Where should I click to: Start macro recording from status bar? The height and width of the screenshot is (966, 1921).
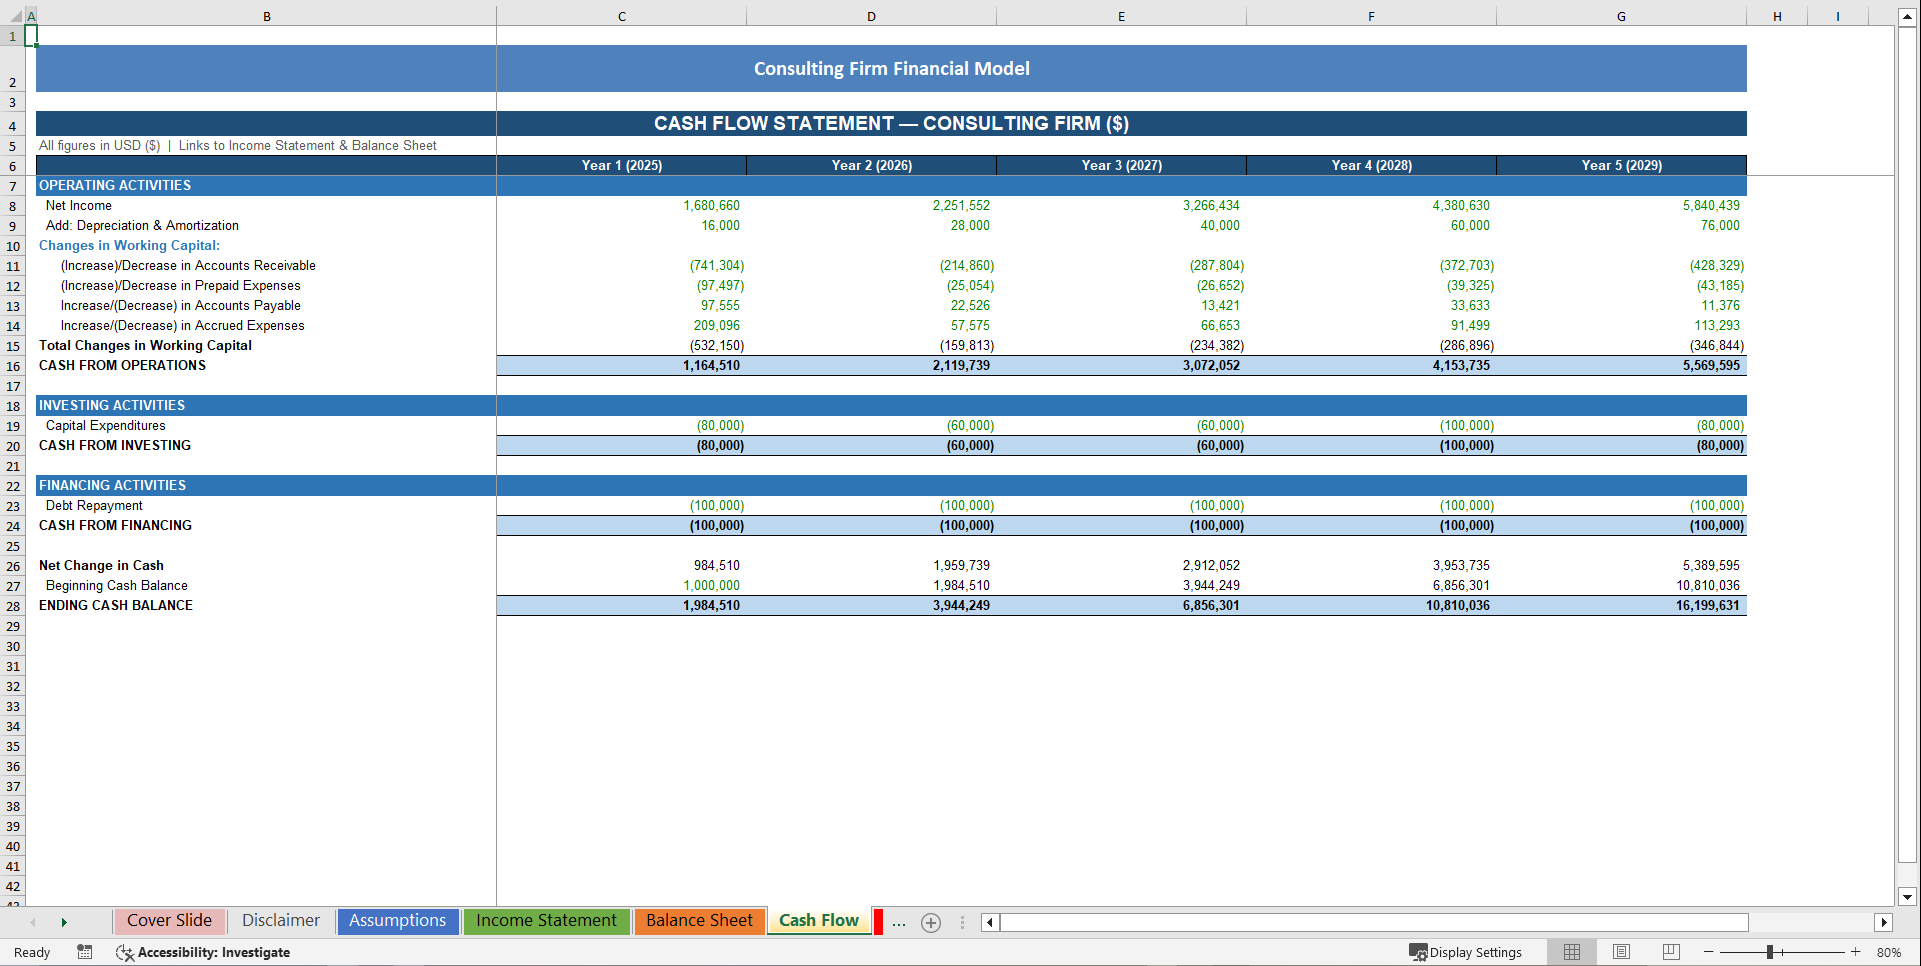[85, 952]
